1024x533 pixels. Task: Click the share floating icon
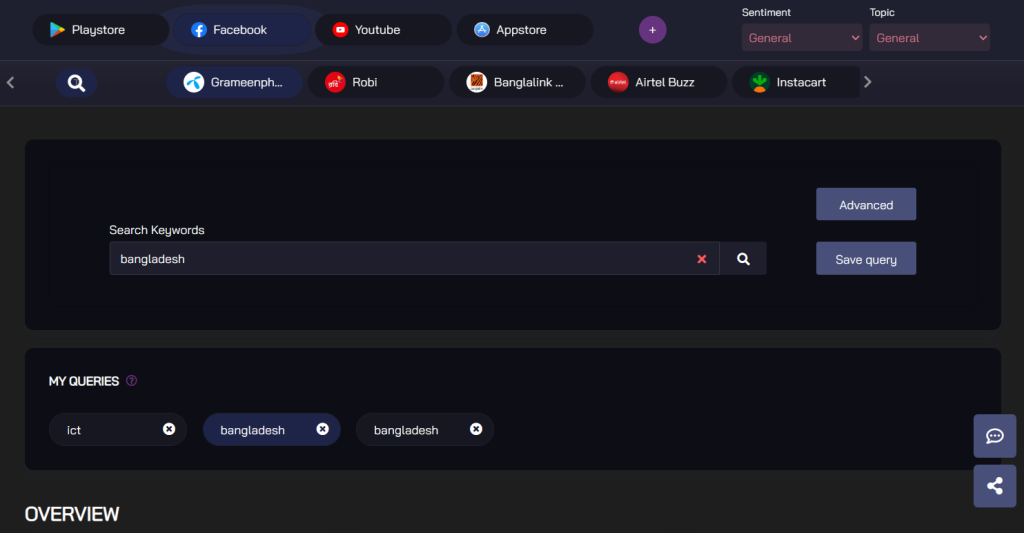pos(994,486)
